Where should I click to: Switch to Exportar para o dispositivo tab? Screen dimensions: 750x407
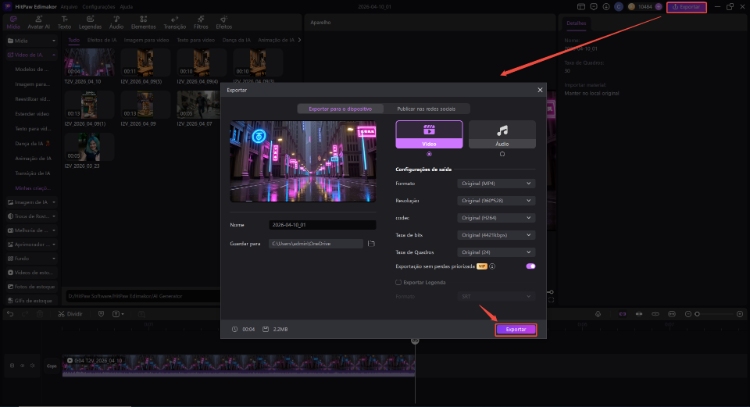click(x=340, y=109)
